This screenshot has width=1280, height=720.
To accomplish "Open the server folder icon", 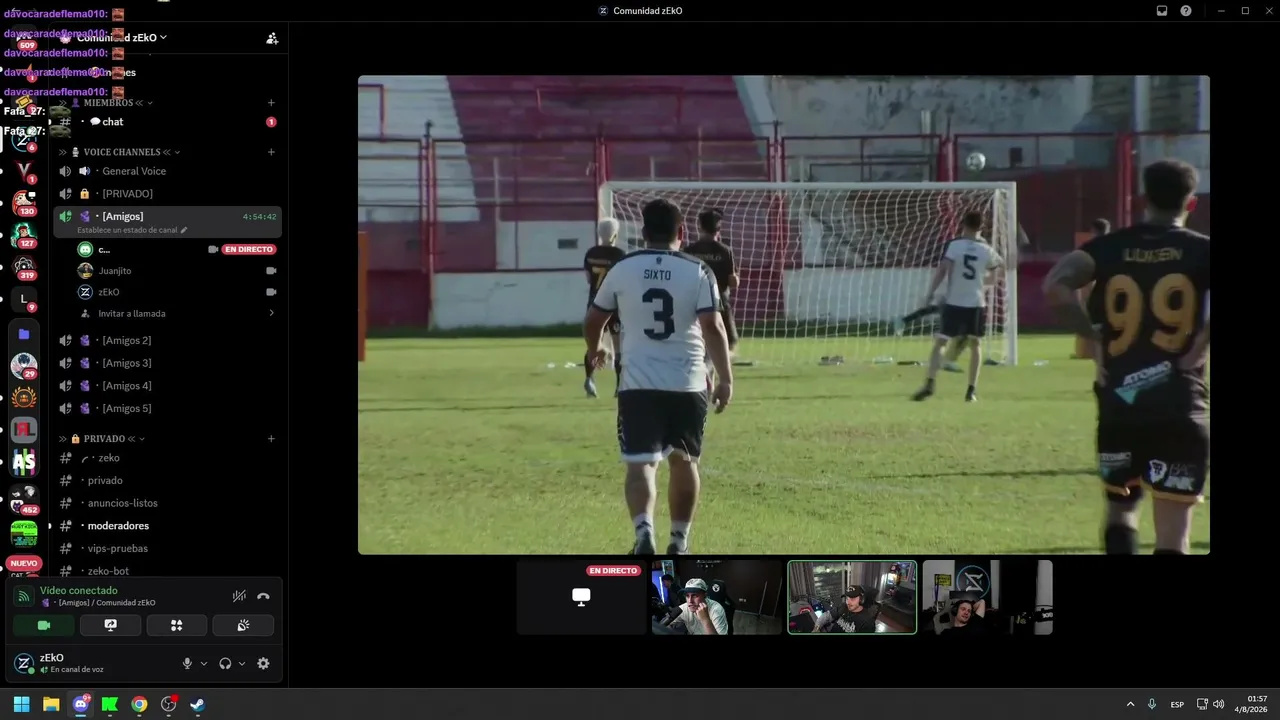I will 24,334.
